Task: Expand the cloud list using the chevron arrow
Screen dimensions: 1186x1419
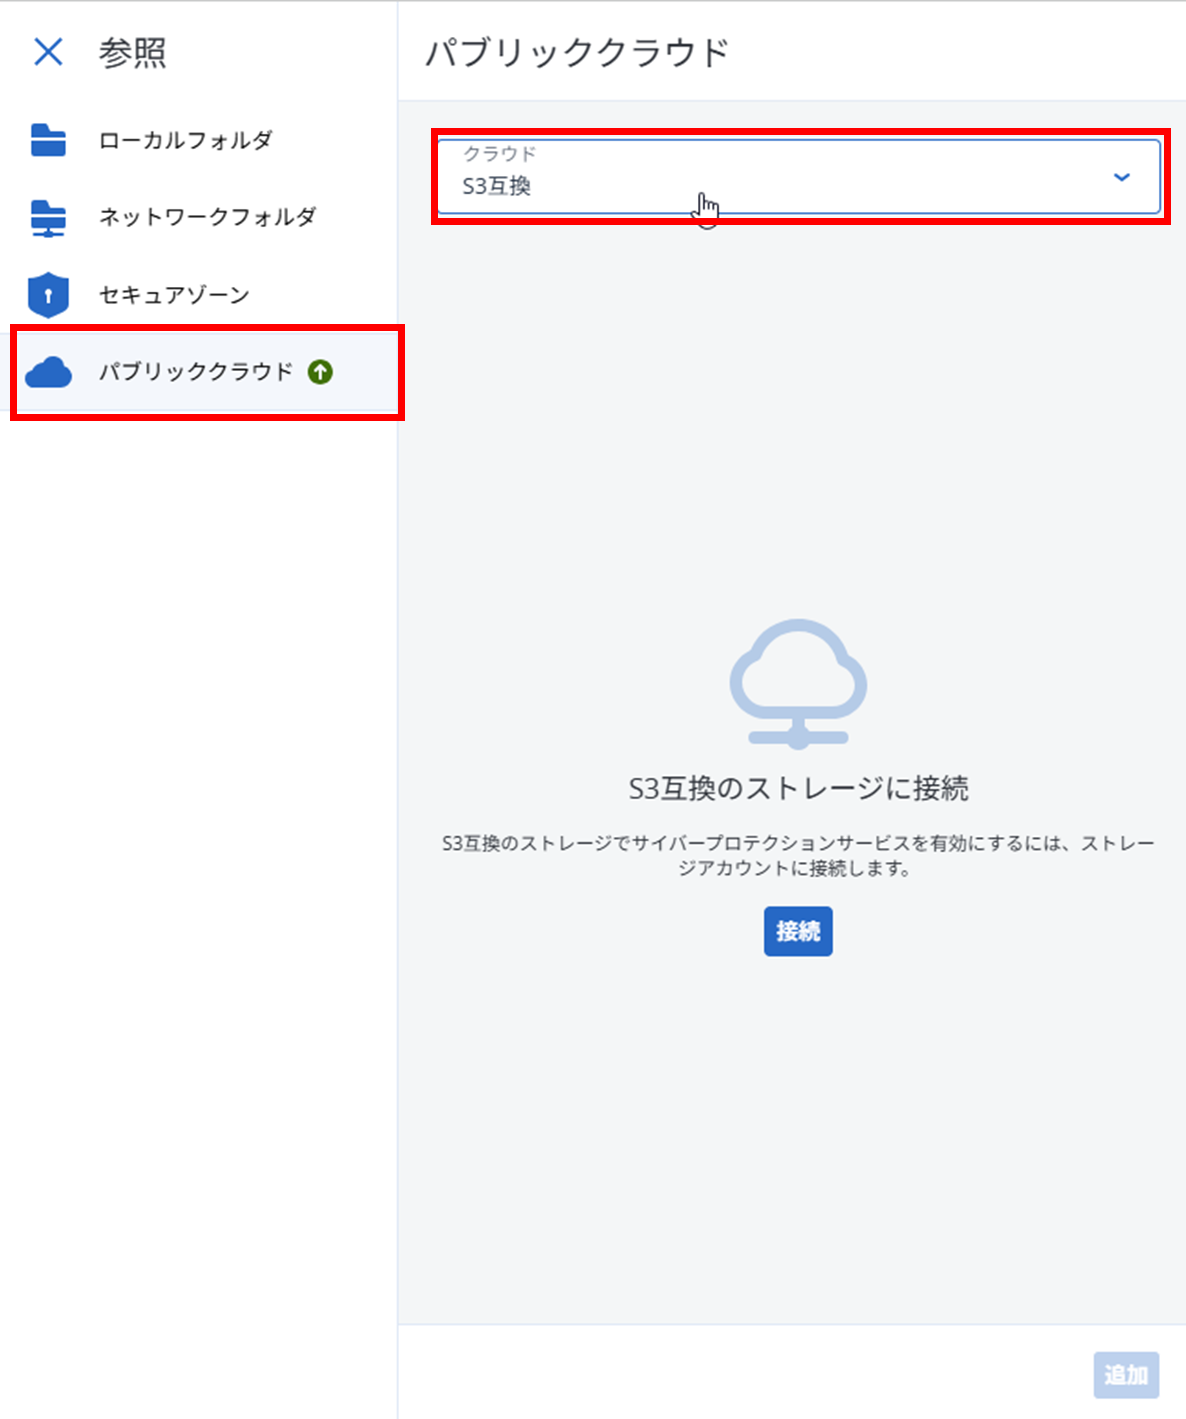Action: (1121, 177)
